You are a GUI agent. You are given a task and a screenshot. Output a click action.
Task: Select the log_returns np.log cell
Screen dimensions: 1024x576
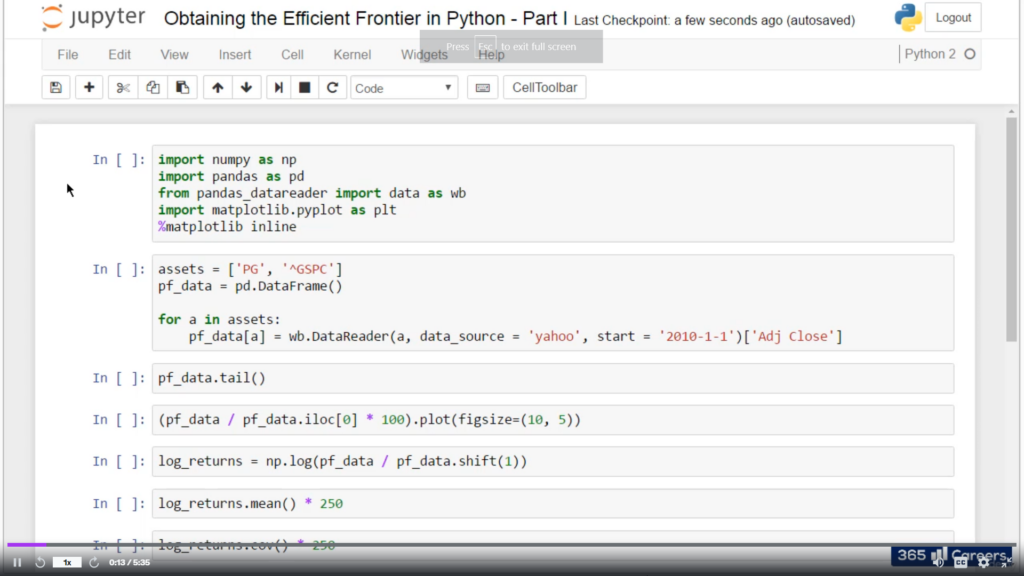point(552,462)
